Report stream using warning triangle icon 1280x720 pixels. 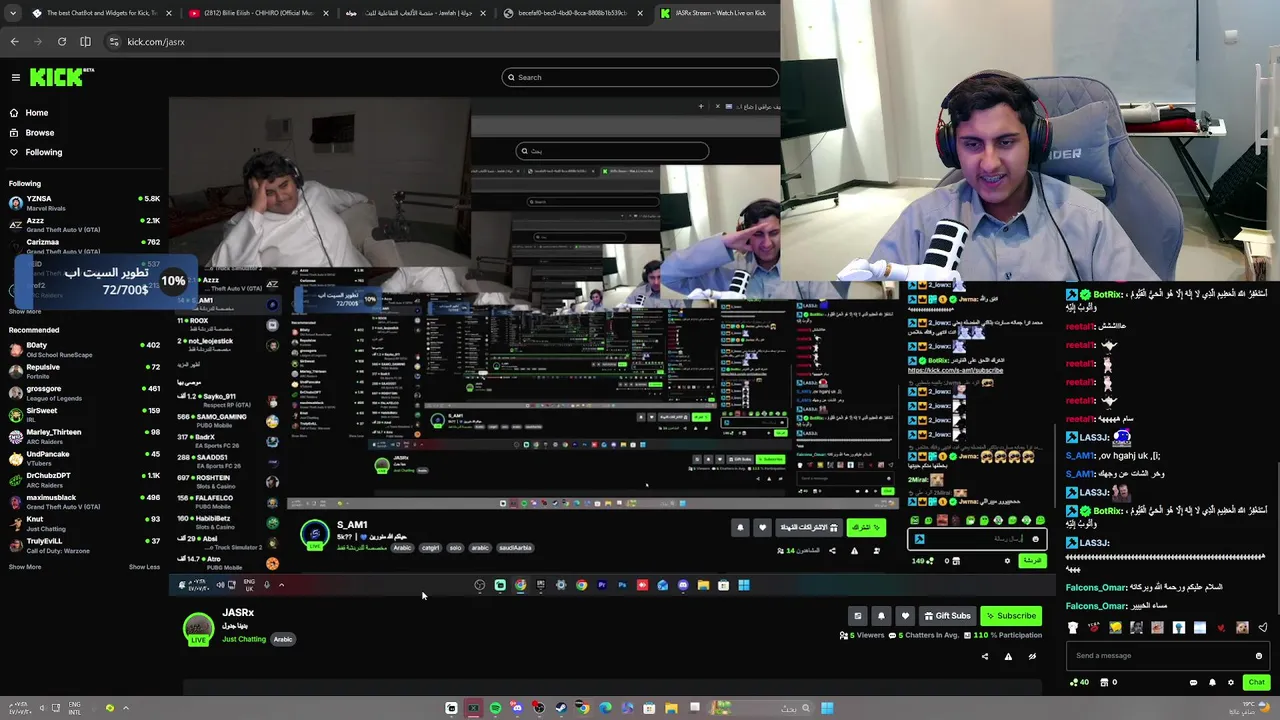[1008, 657]
